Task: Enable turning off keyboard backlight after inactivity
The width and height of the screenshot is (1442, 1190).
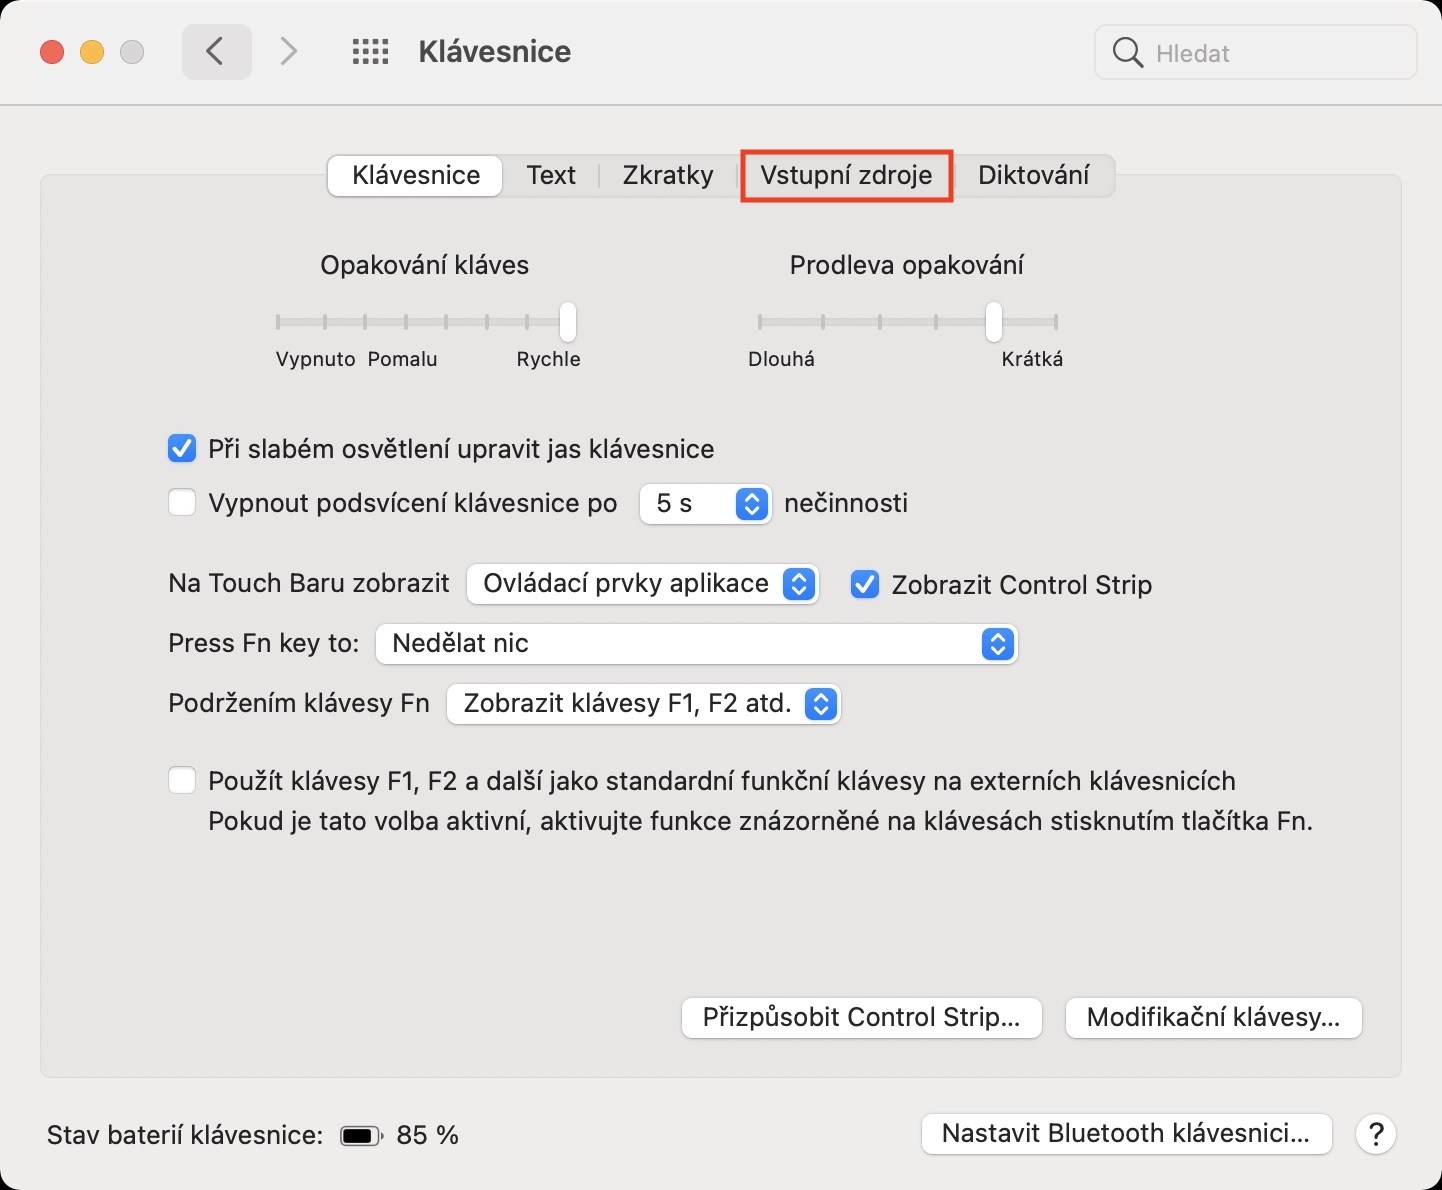Action: point(182,502)
